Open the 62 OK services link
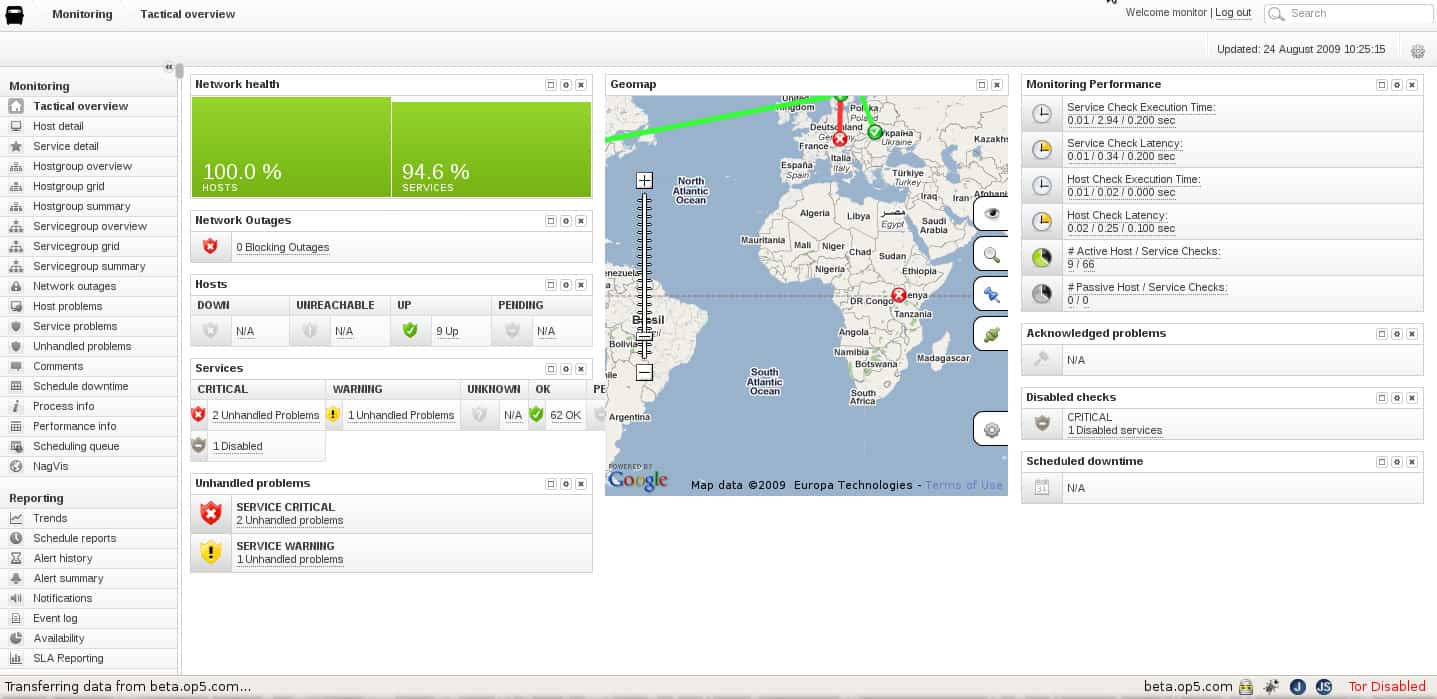Screen dimensions: 1437x699 (566, 415)
